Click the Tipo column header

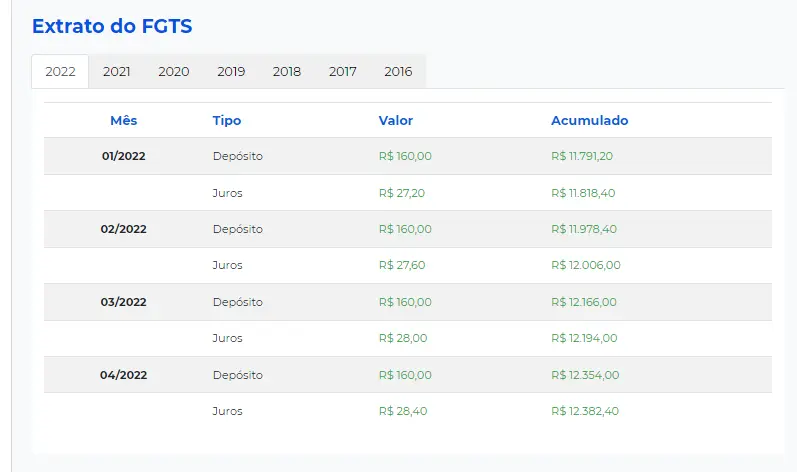coord(227,121)
